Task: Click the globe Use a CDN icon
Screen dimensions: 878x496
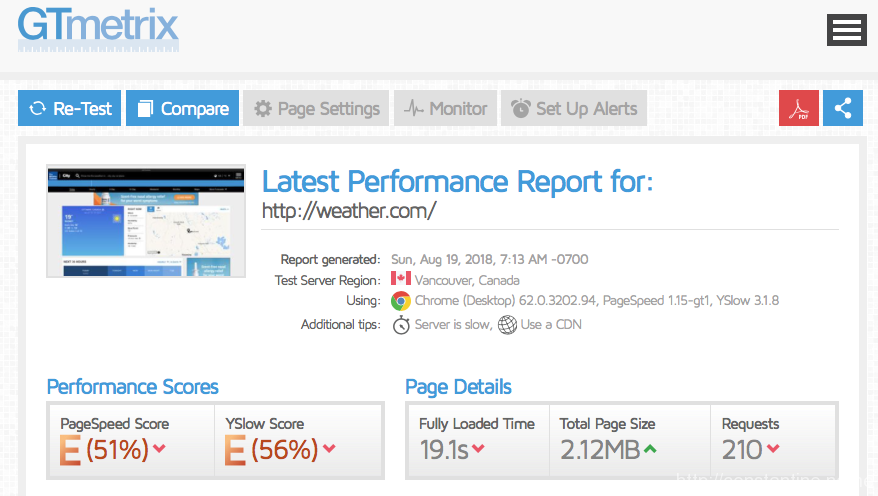Action: 507,325
